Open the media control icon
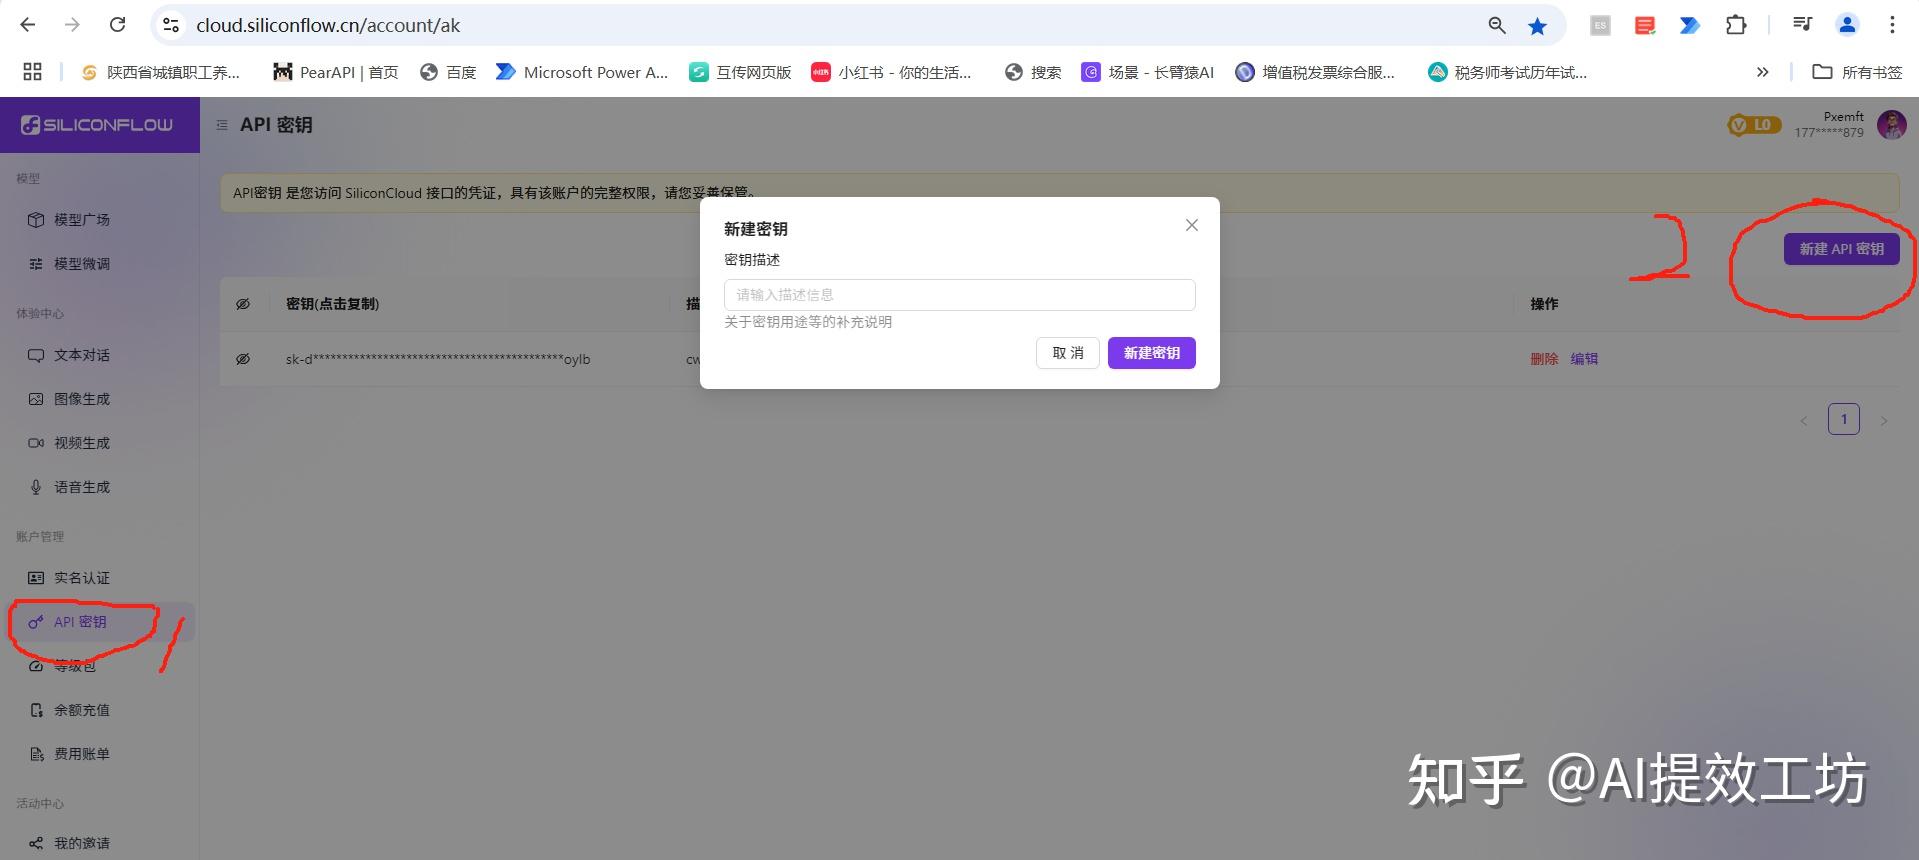 click(1802, 25)
